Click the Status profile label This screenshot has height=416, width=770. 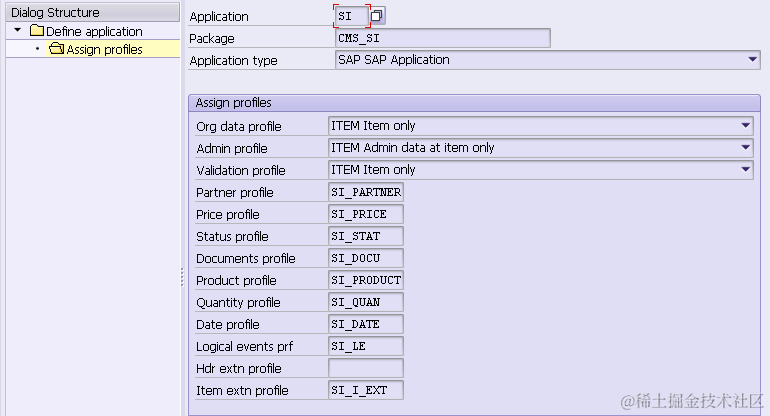tap(232, 236)
